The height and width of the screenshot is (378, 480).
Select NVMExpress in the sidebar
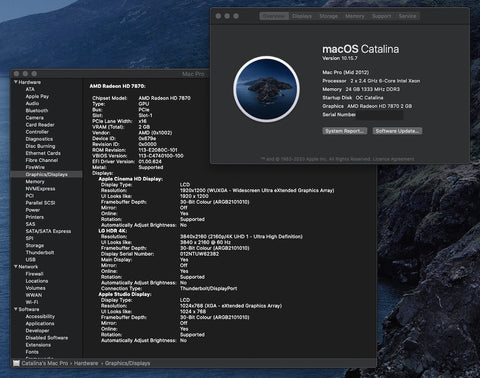coord(40,189)
